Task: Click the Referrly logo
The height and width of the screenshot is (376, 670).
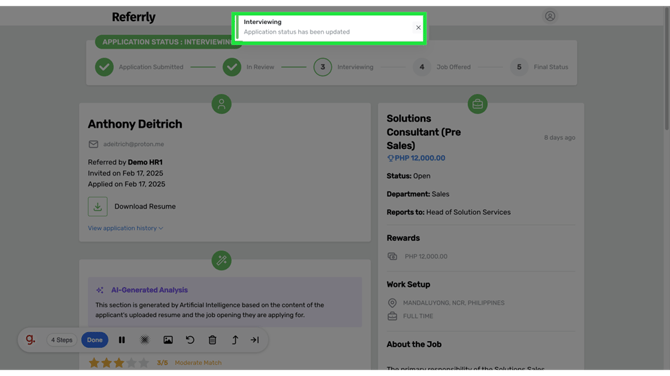Action: click(134, 17)
